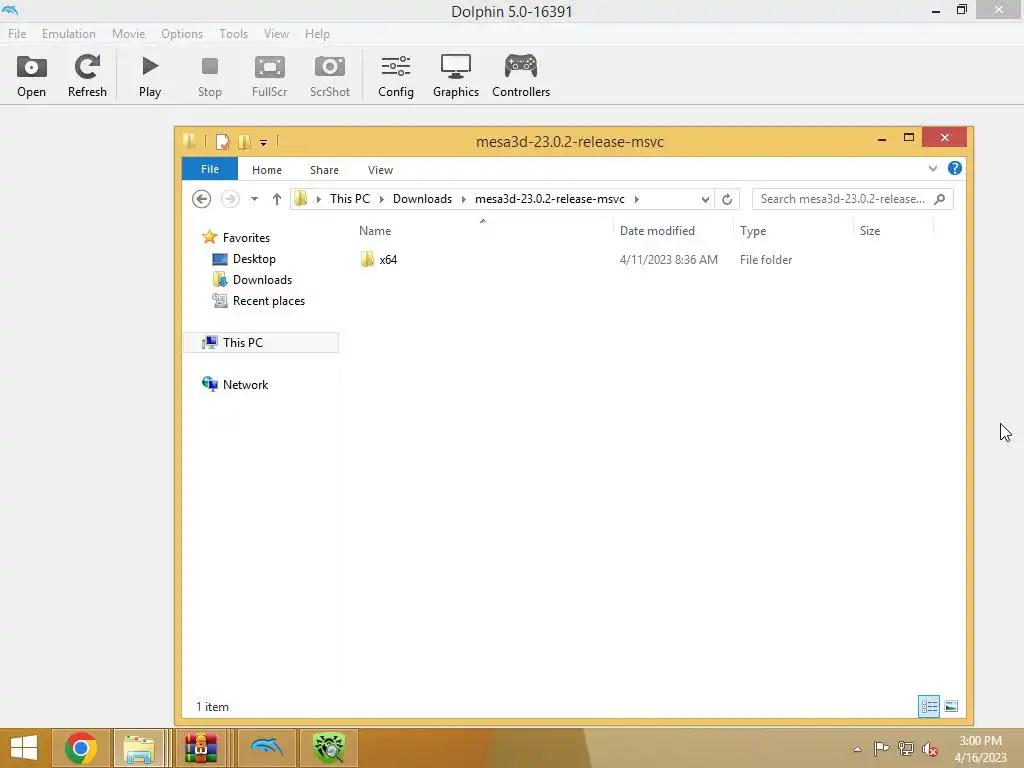Expand breadcrumb arrow after This PC
1024x768 pixels.
click(x=381, y=199)
